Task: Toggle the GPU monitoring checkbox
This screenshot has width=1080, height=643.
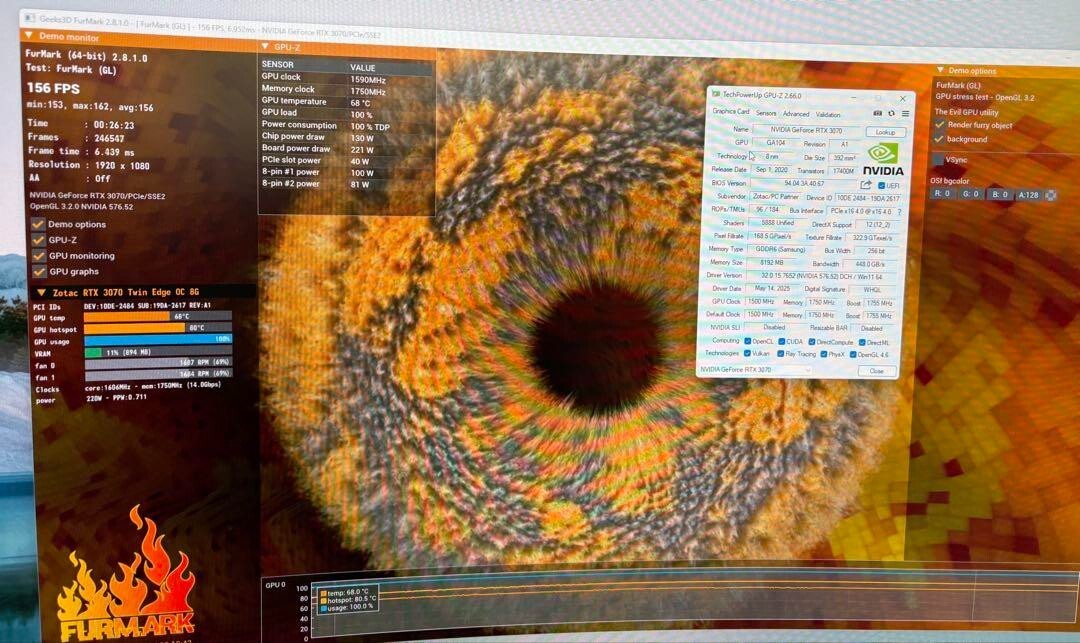Action: (39, 256)
